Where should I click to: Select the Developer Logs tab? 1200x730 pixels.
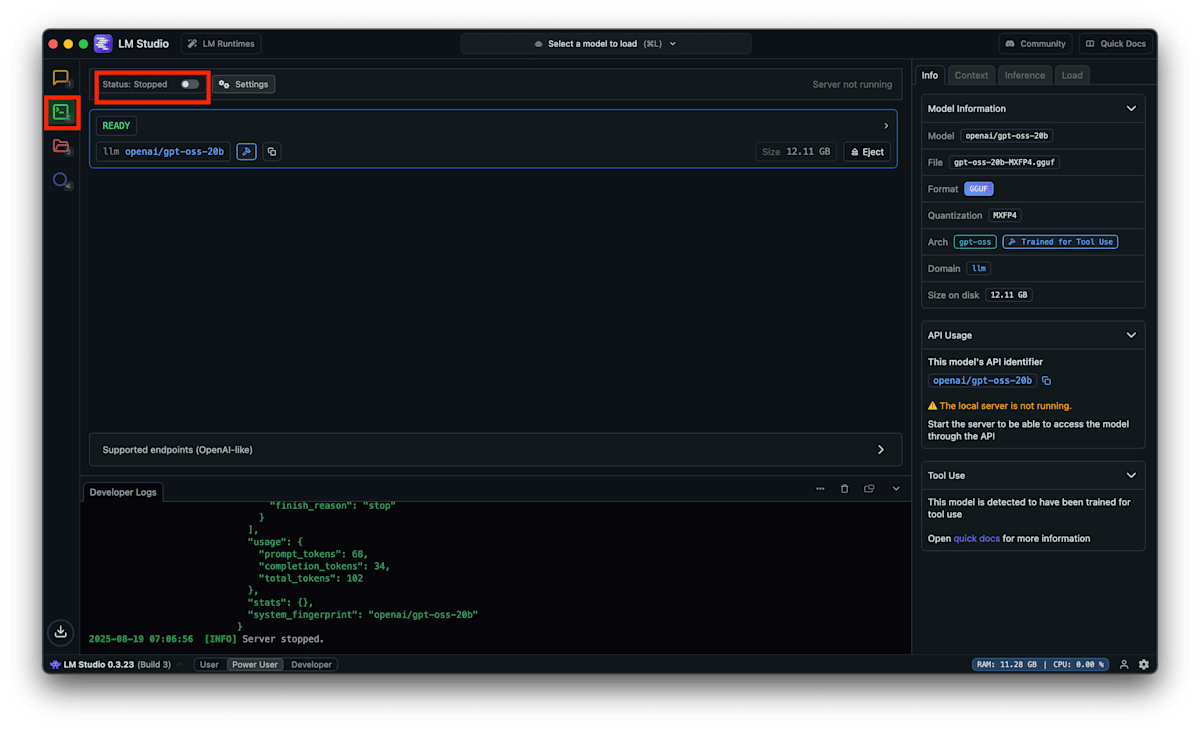pyautogui.click(x=123, y=492)
